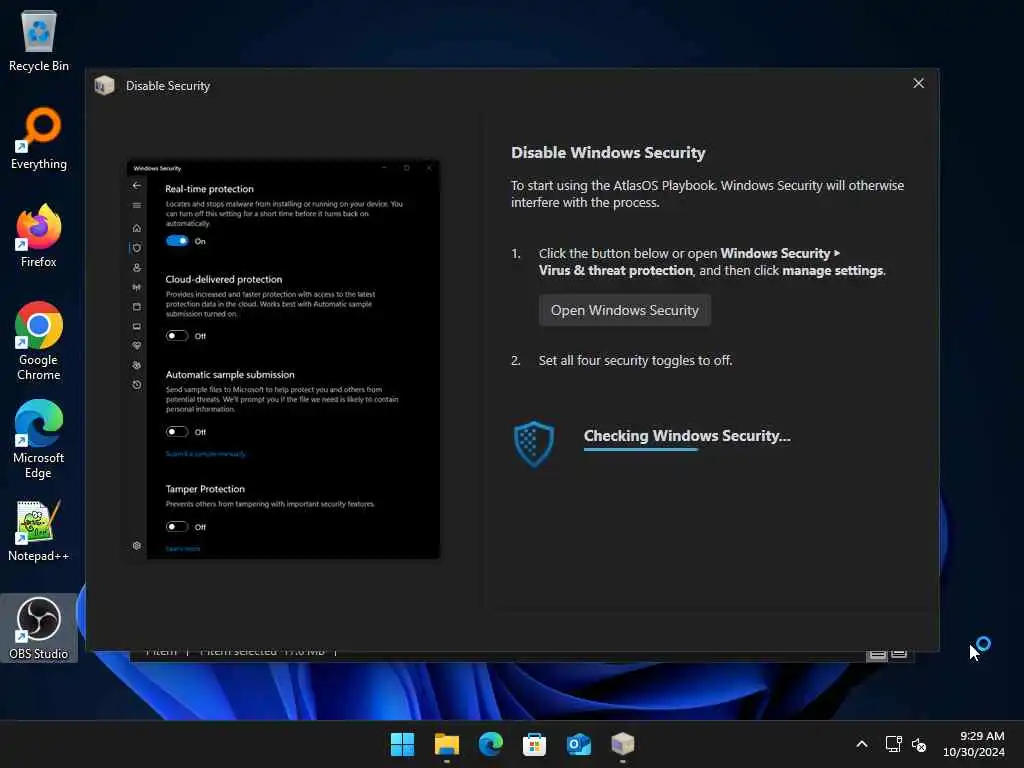The height and width of the screenshot is (768, 1024).
Task: Open the Windows Start menu
Action: (x=402, y=744)
